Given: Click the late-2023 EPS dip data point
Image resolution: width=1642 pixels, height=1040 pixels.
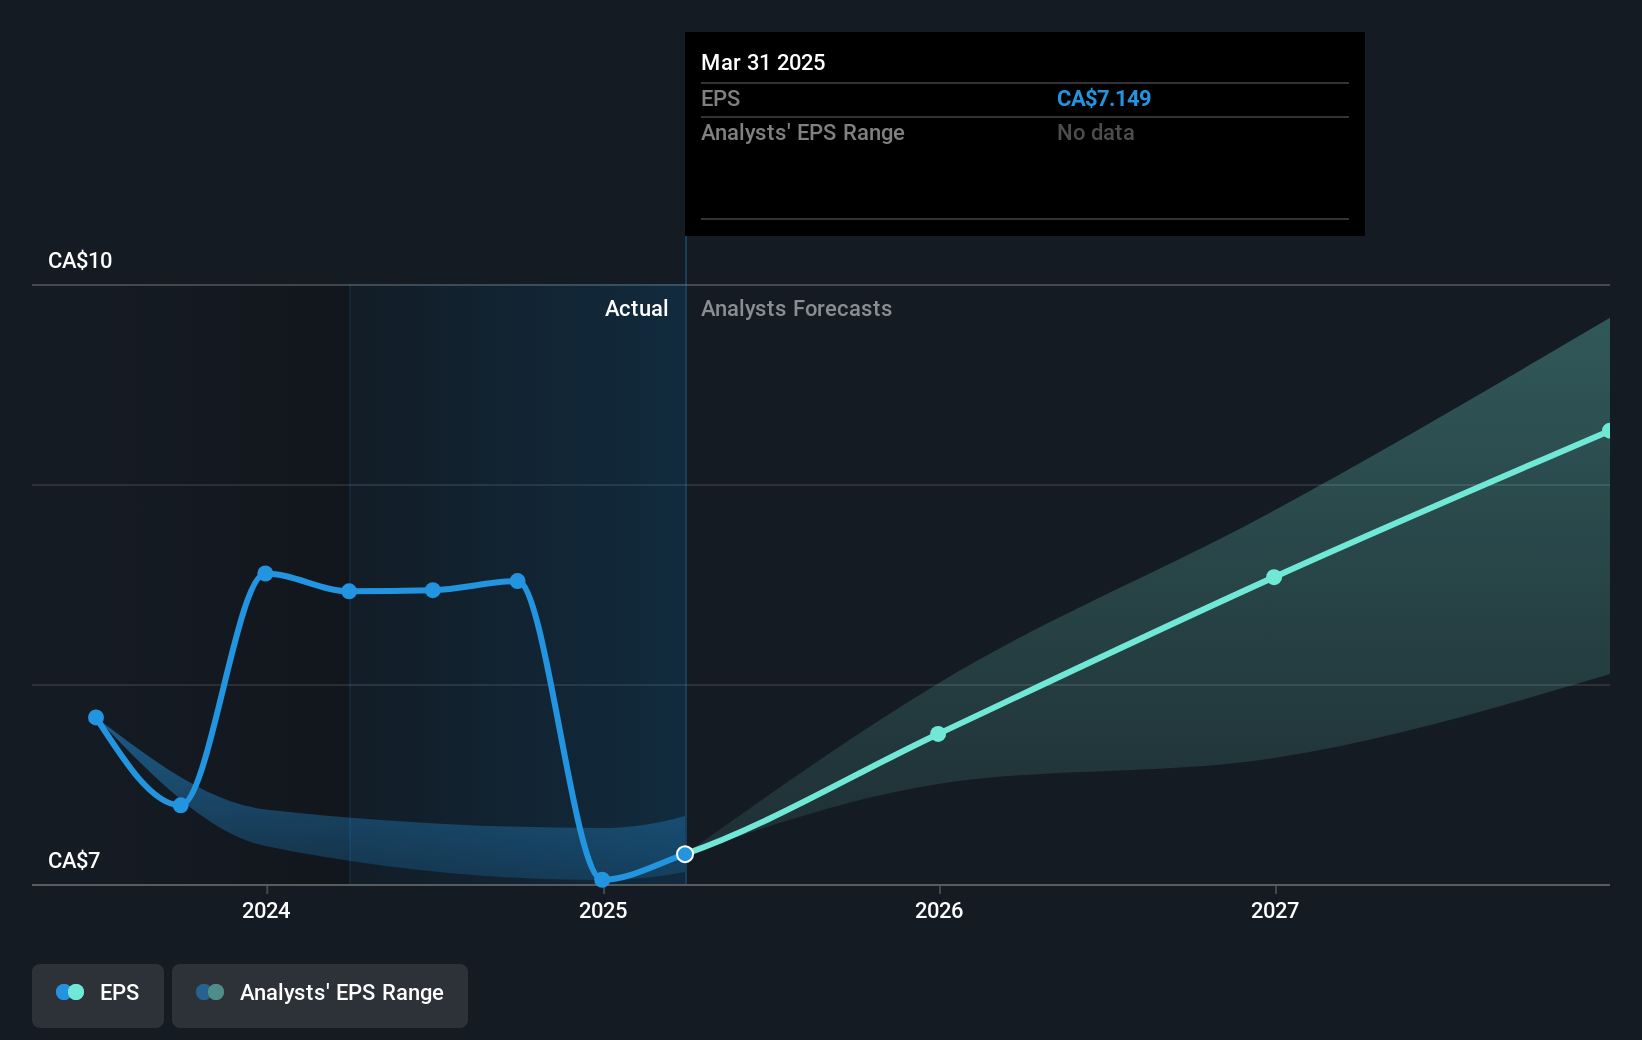Looking at the screenshot, I should [181, 805].
